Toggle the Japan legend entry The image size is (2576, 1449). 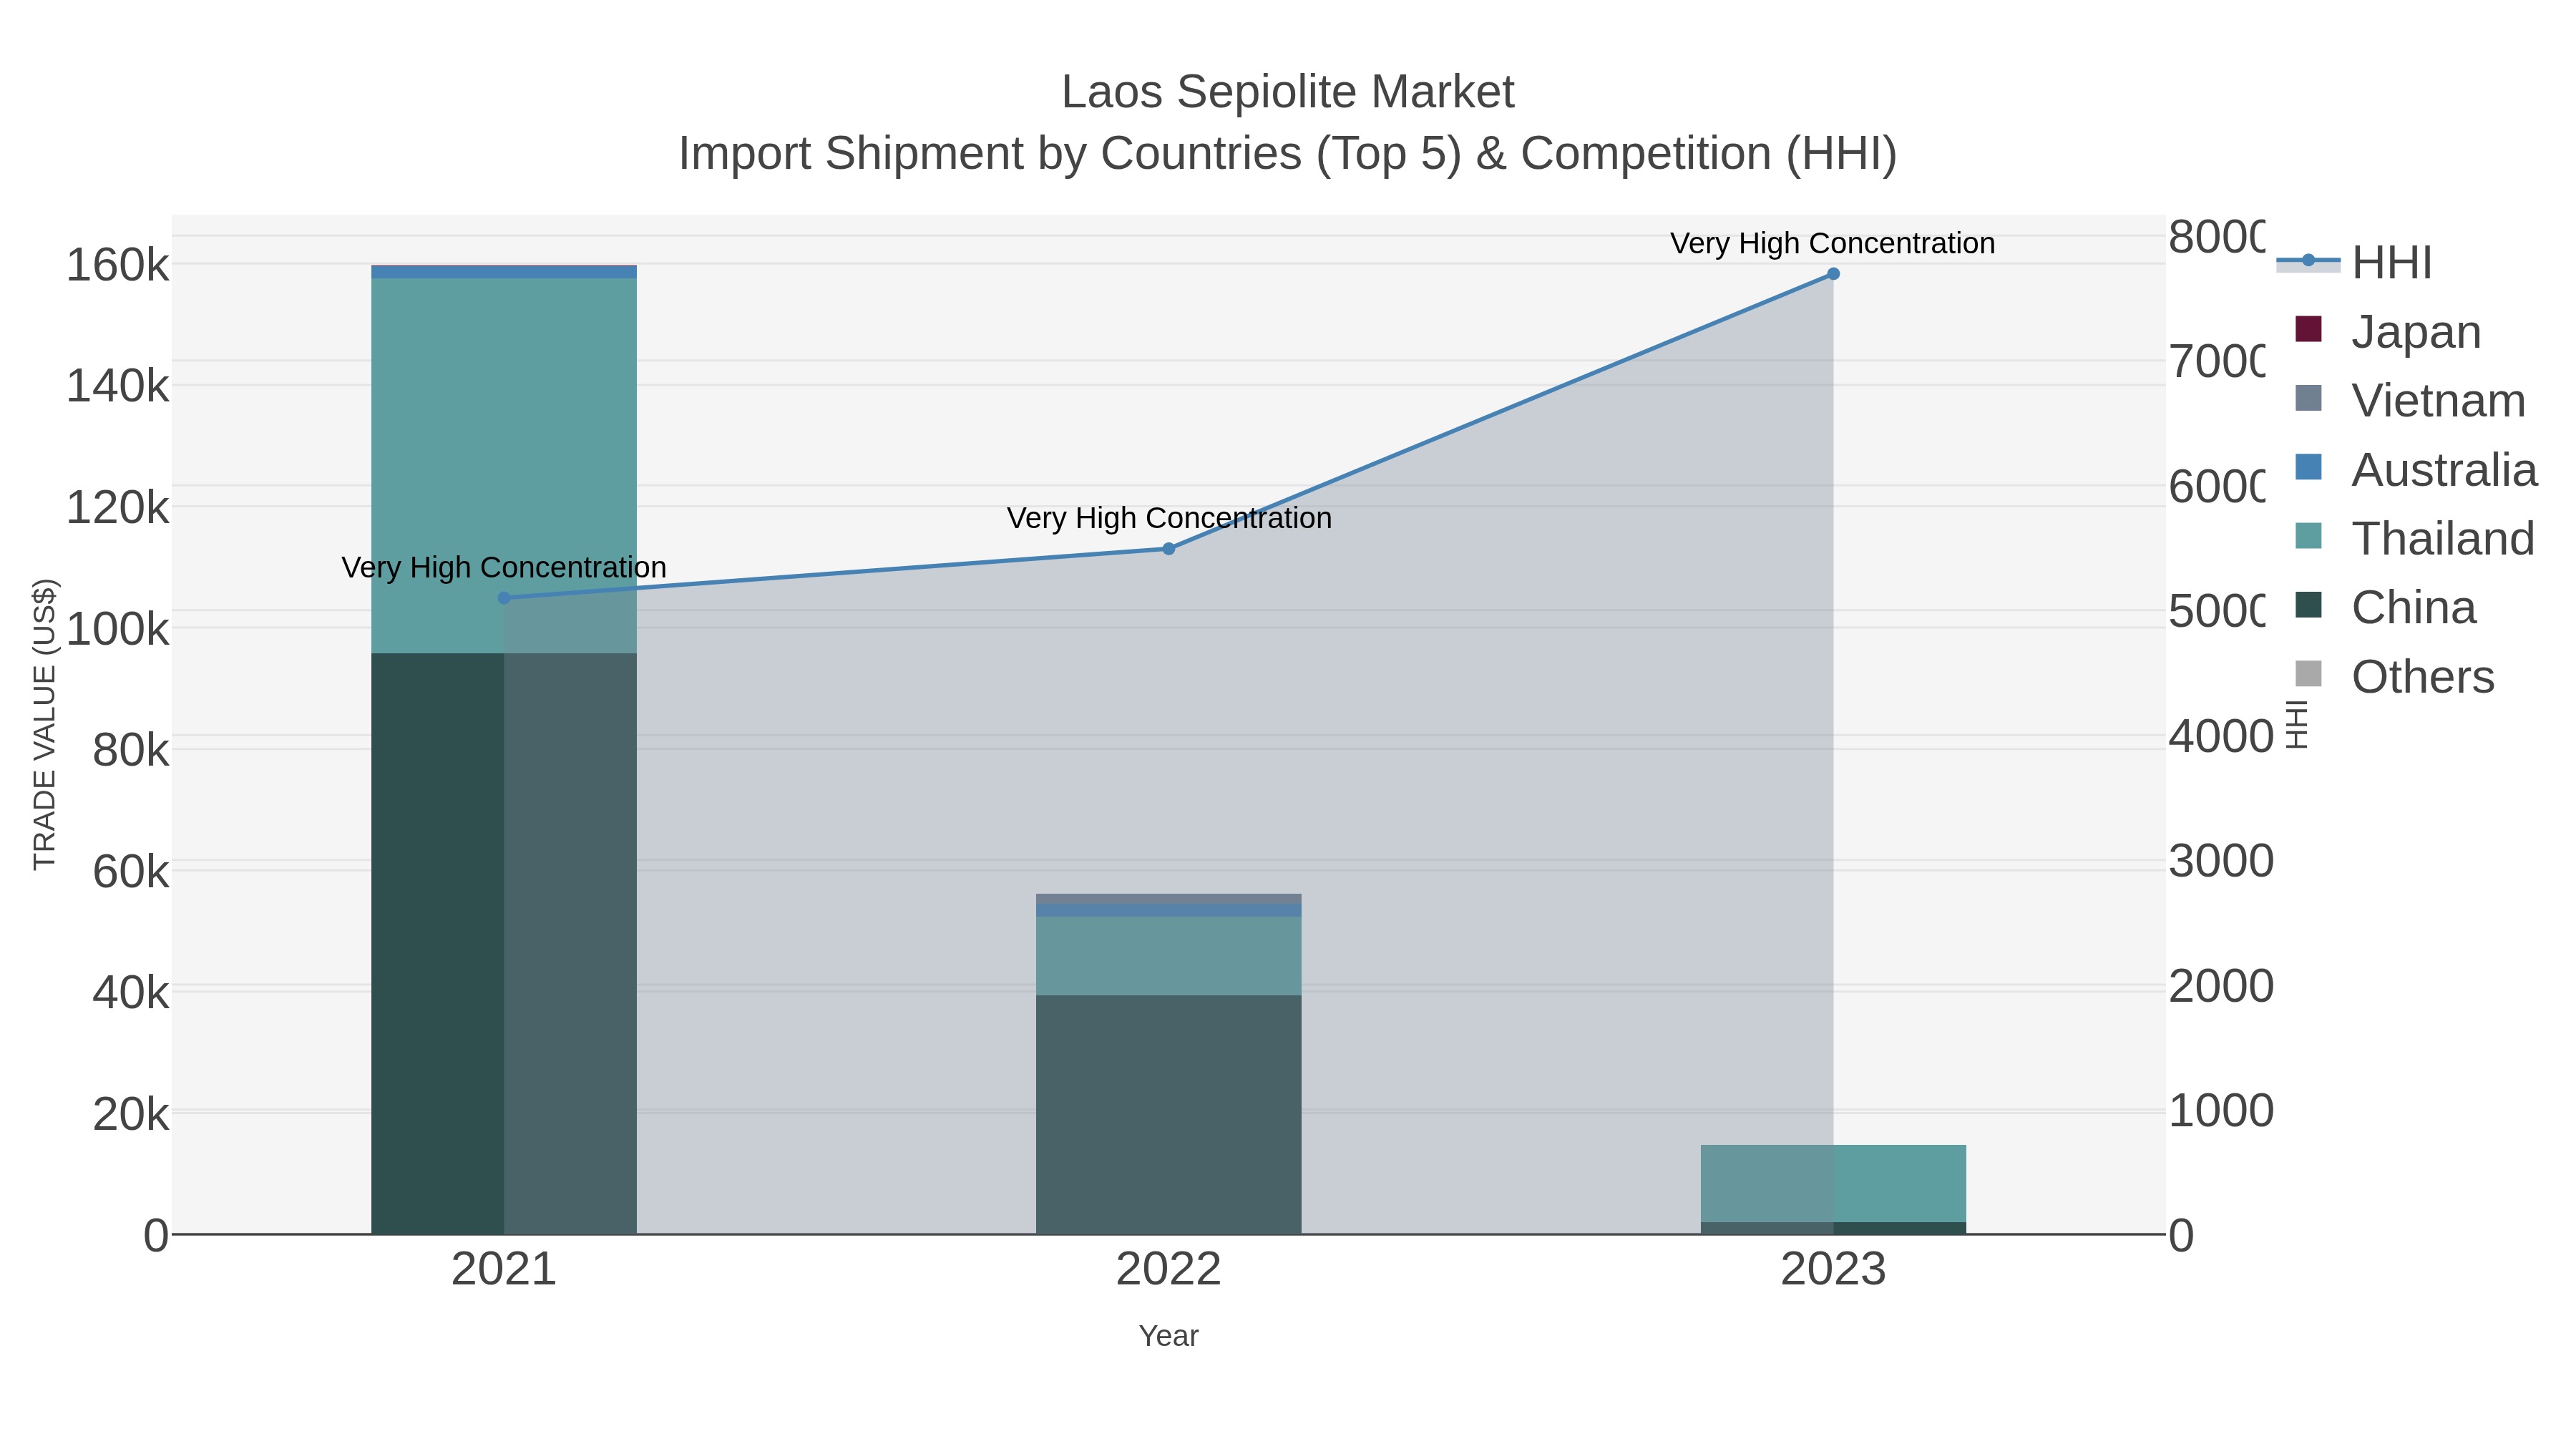click(x=2388, y=332)
